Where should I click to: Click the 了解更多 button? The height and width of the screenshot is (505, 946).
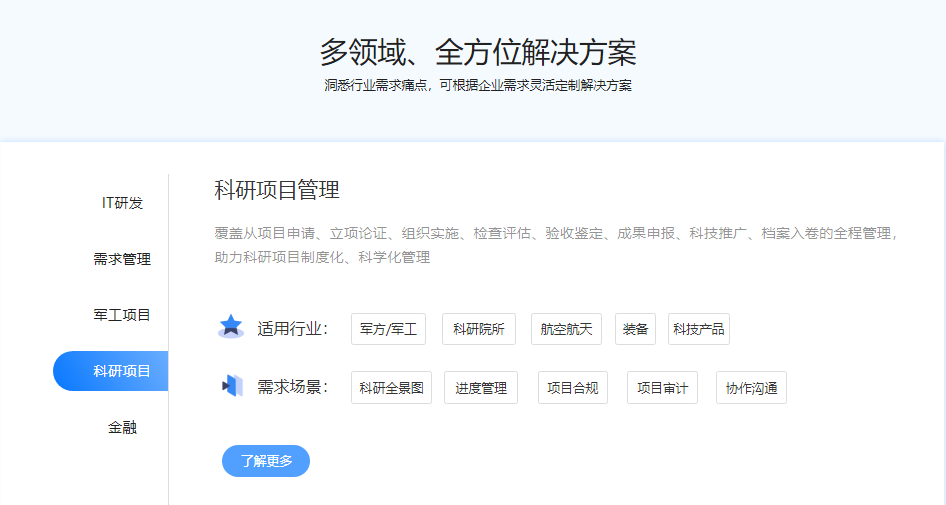click(x=266, y=461)
